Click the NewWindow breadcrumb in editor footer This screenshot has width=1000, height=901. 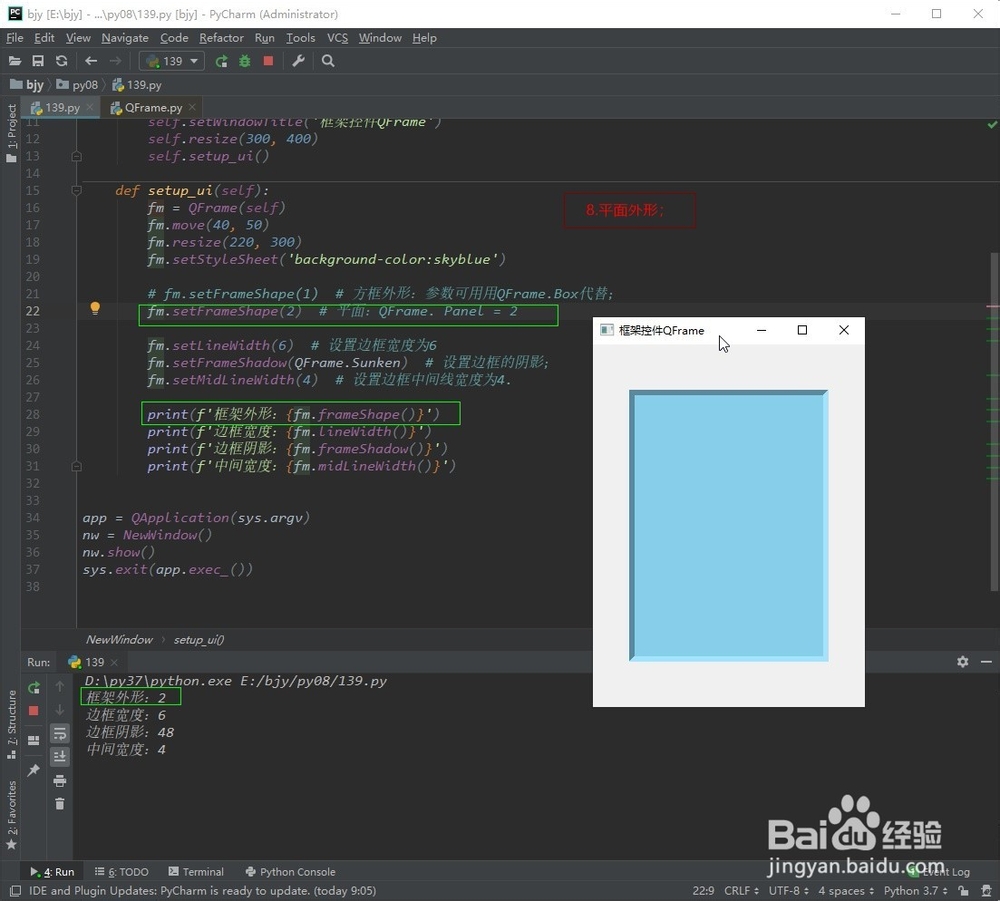[x=119, y=640]
